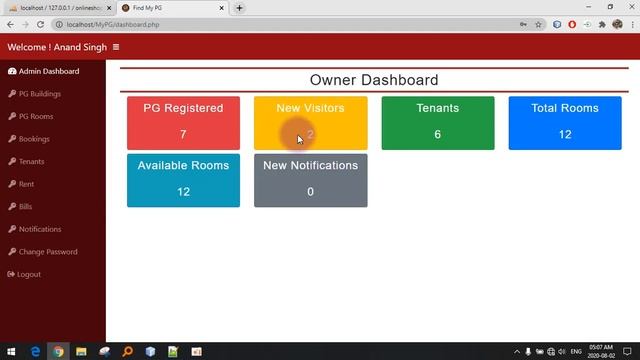Screen dimensions: 640x360
Task: Open the New Notifications grey card
Action: (311, 180)
